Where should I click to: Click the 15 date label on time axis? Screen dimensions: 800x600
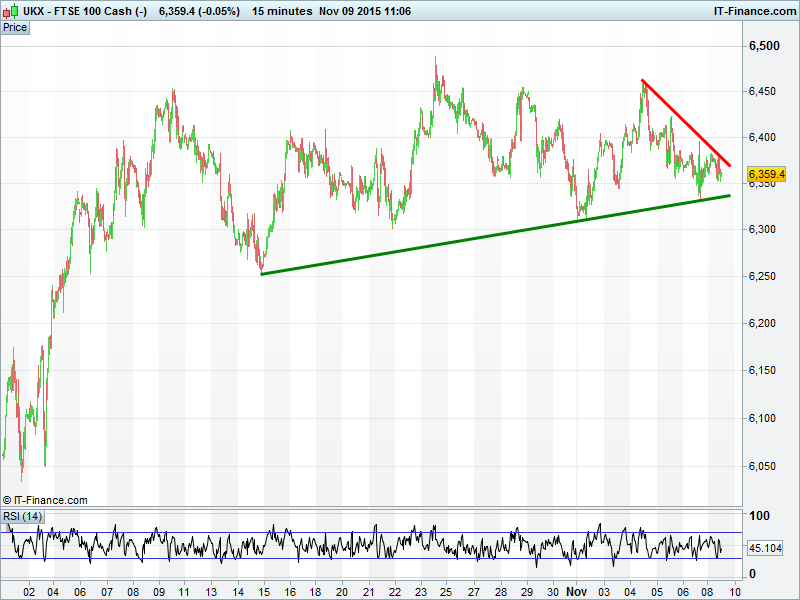click(x=263, y=591)
